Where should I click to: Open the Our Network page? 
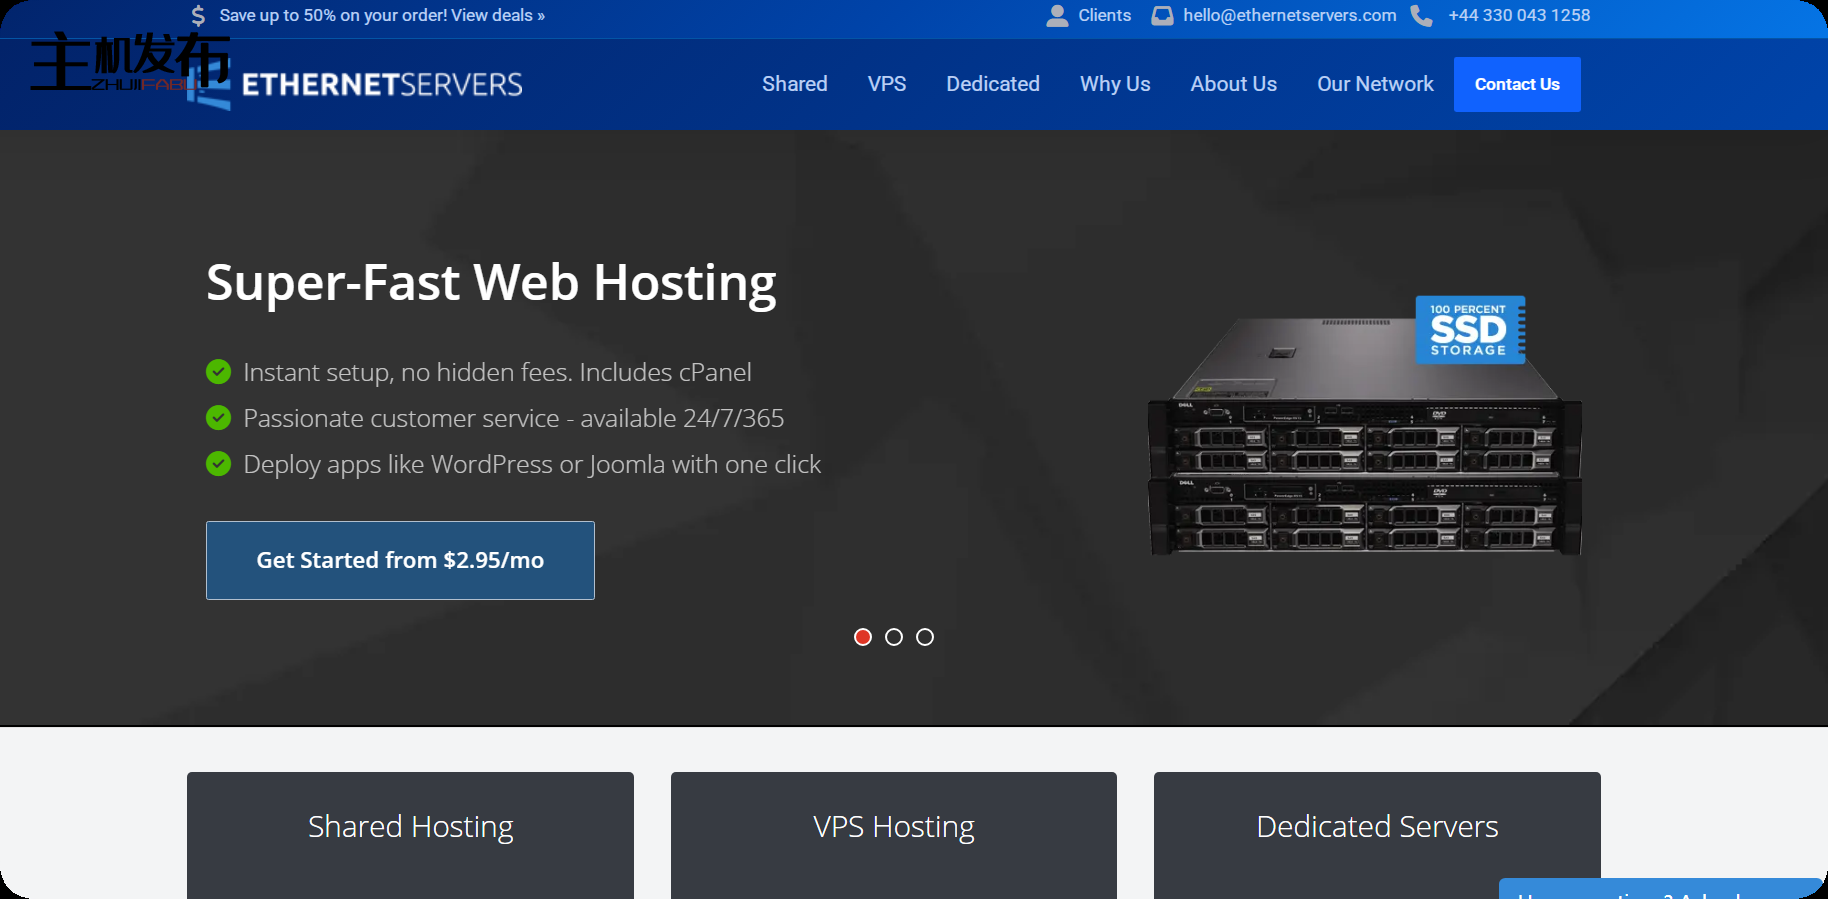[1375, 84]
